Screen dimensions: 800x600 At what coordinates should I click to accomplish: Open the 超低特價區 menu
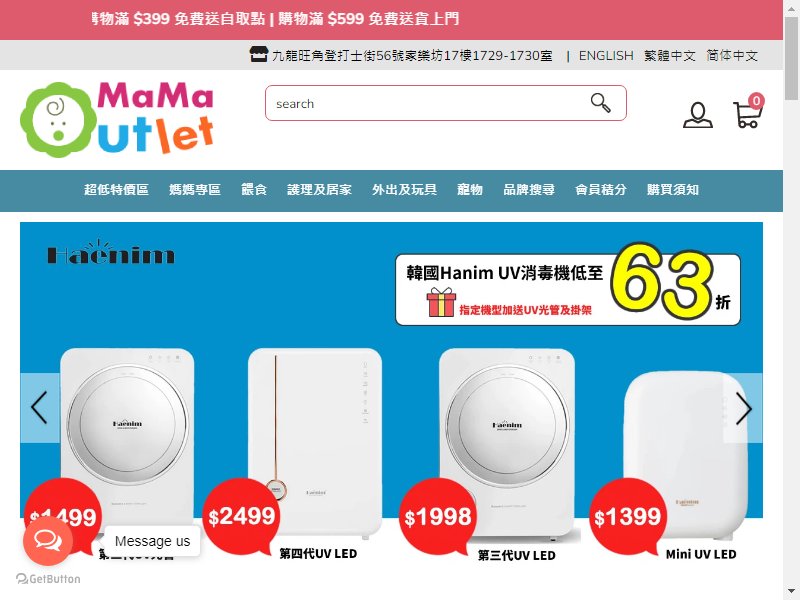tap(116, 190)
